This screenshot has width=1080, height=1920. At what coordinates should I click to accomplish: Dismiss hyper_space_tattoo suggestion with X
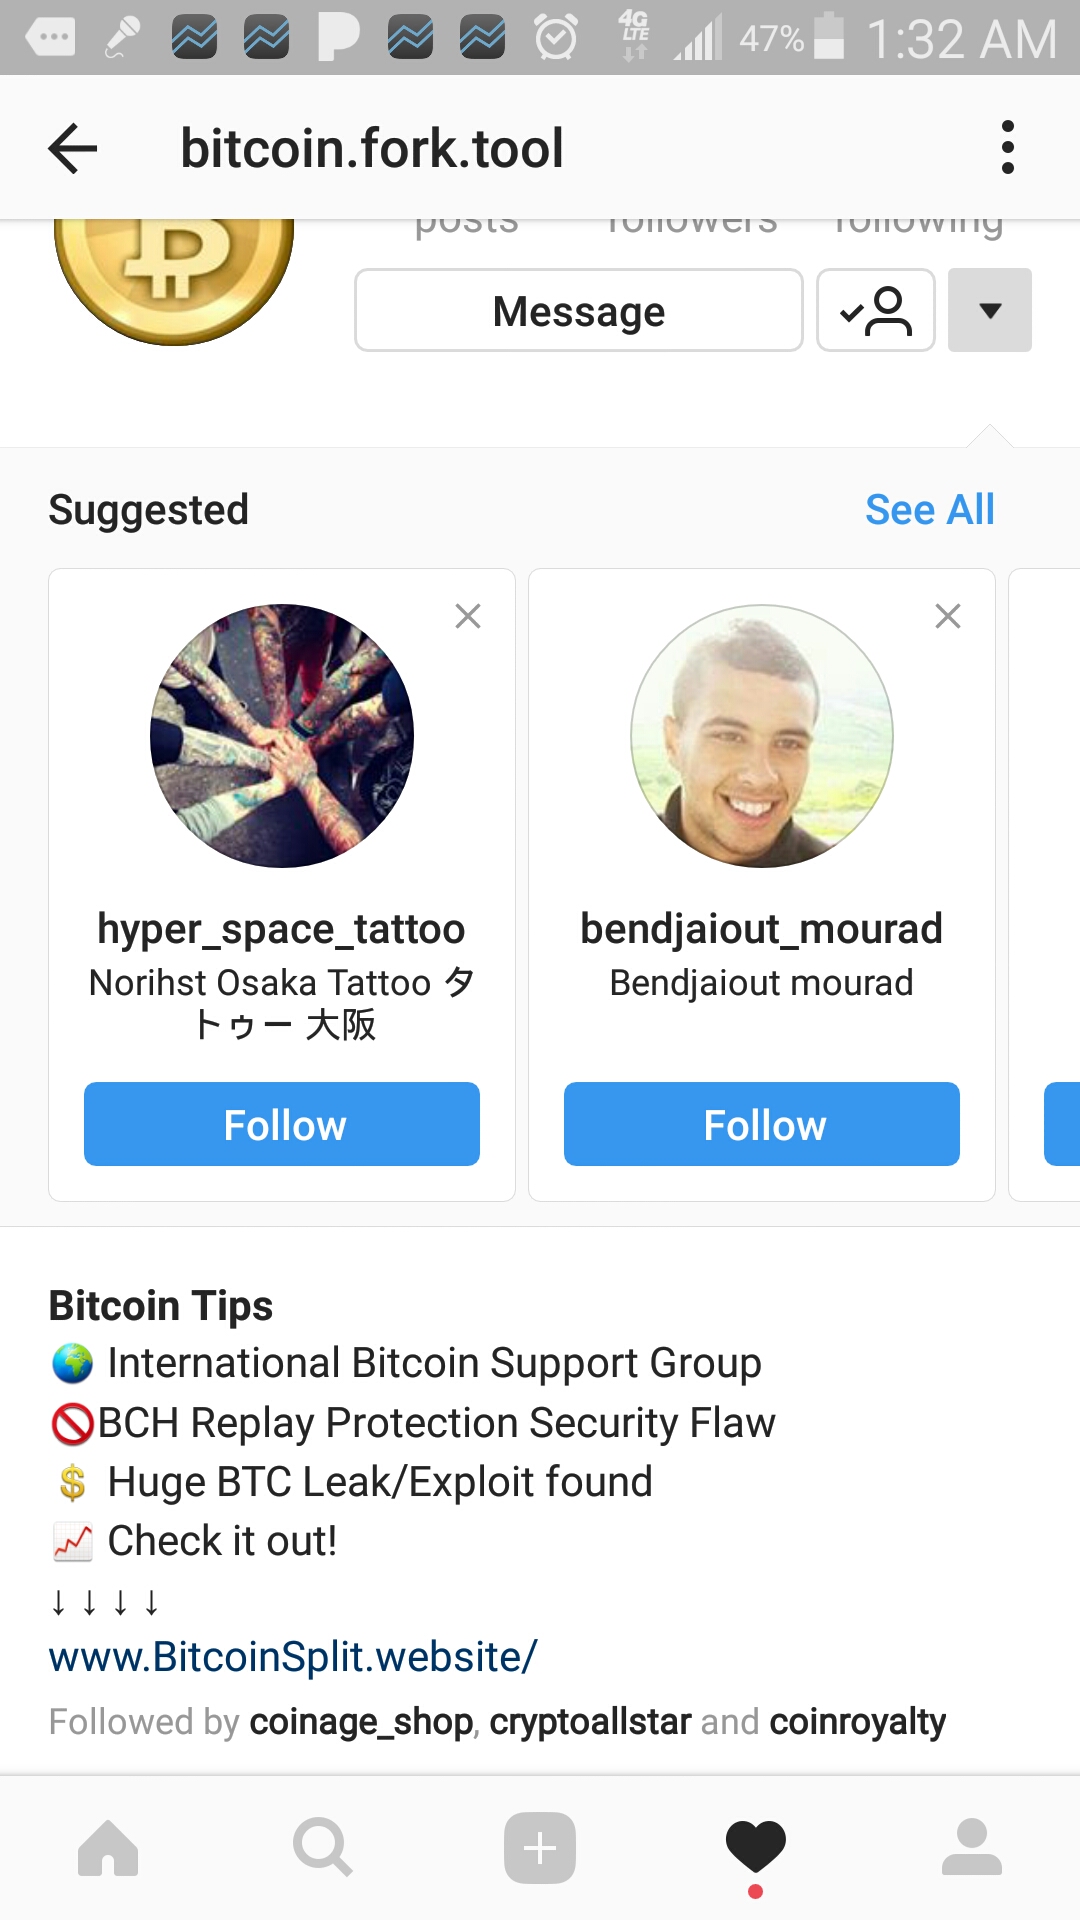tap(468, 616)
